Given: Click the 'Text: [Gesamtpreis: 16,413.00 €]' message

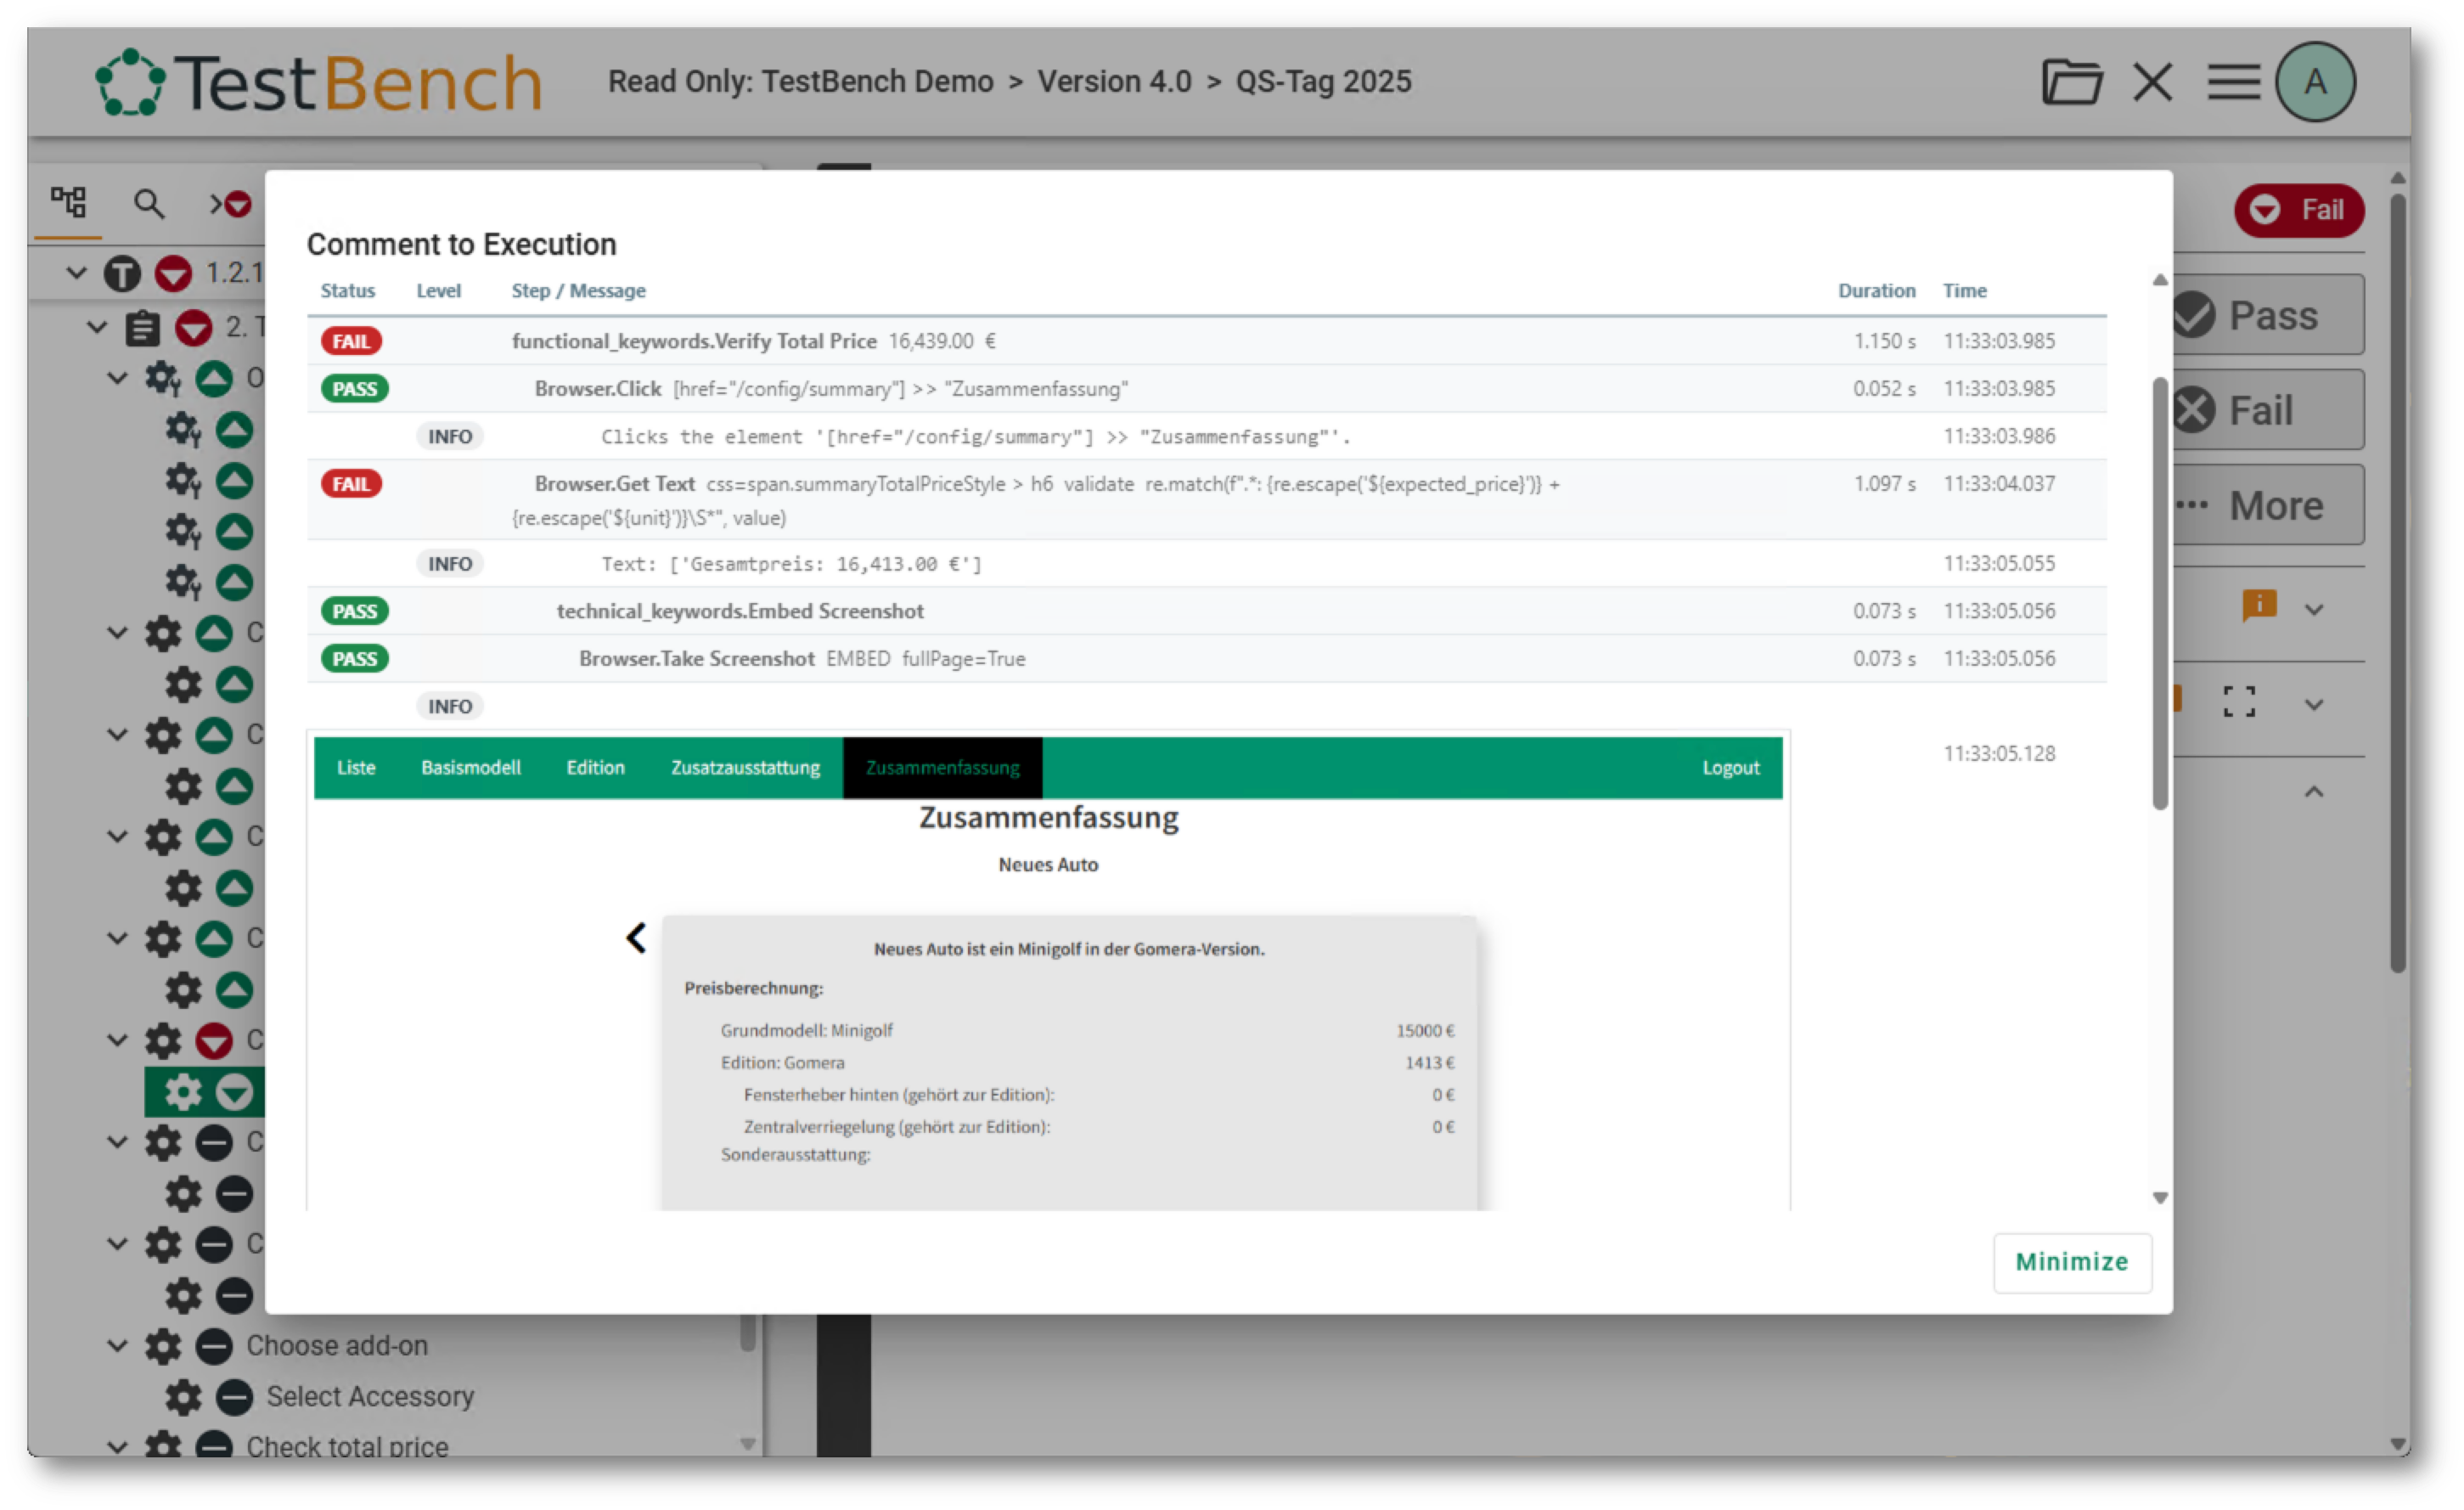Looking at the screenshot, I should (x=791, y=564).
